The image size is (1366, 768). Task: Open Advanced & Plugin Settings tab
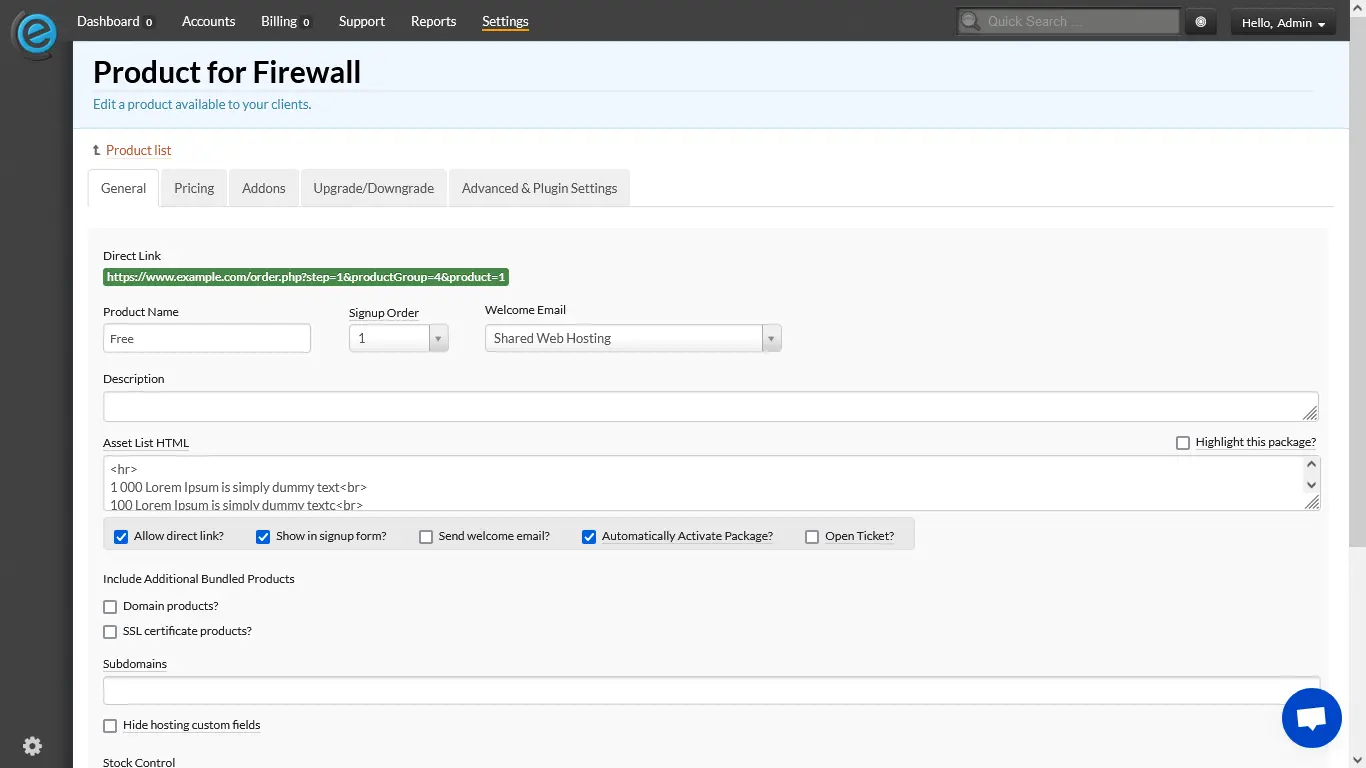pyautogui.click(x=539, y=188)
